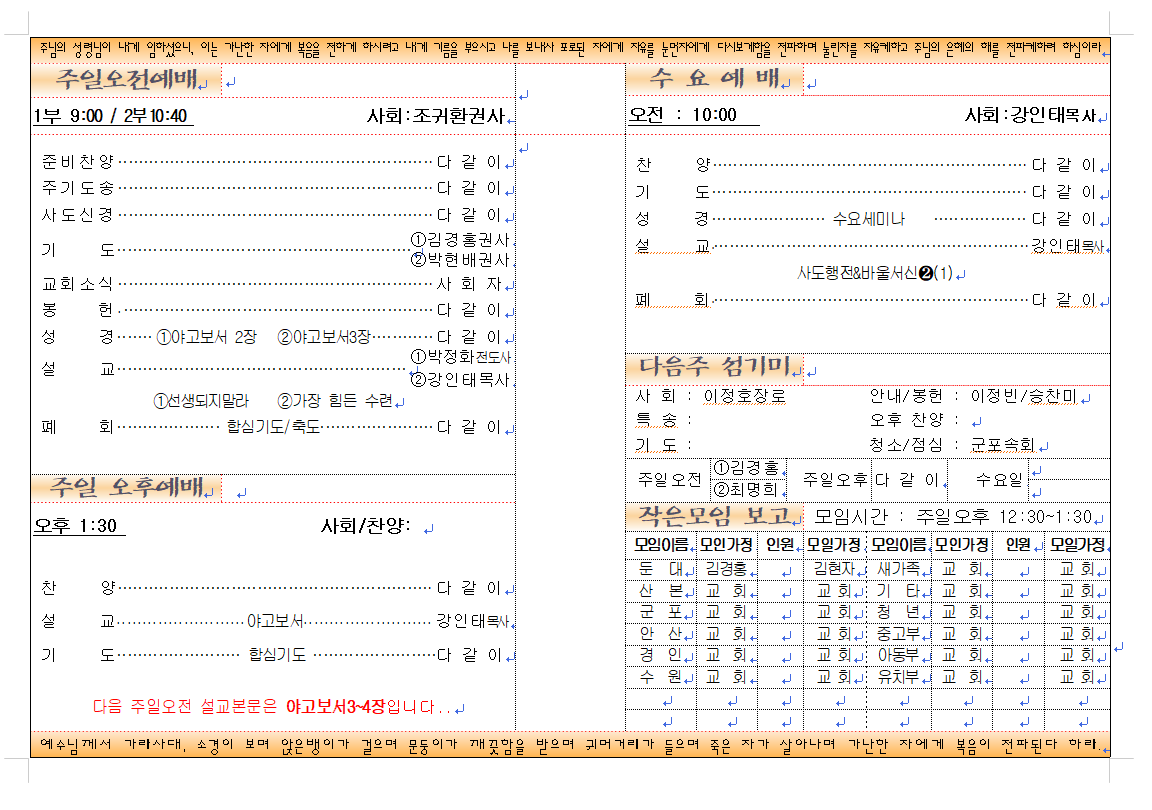The image size is (1152, 810).
Task: Click the '주기도송' order item
Action: [77, 187]
